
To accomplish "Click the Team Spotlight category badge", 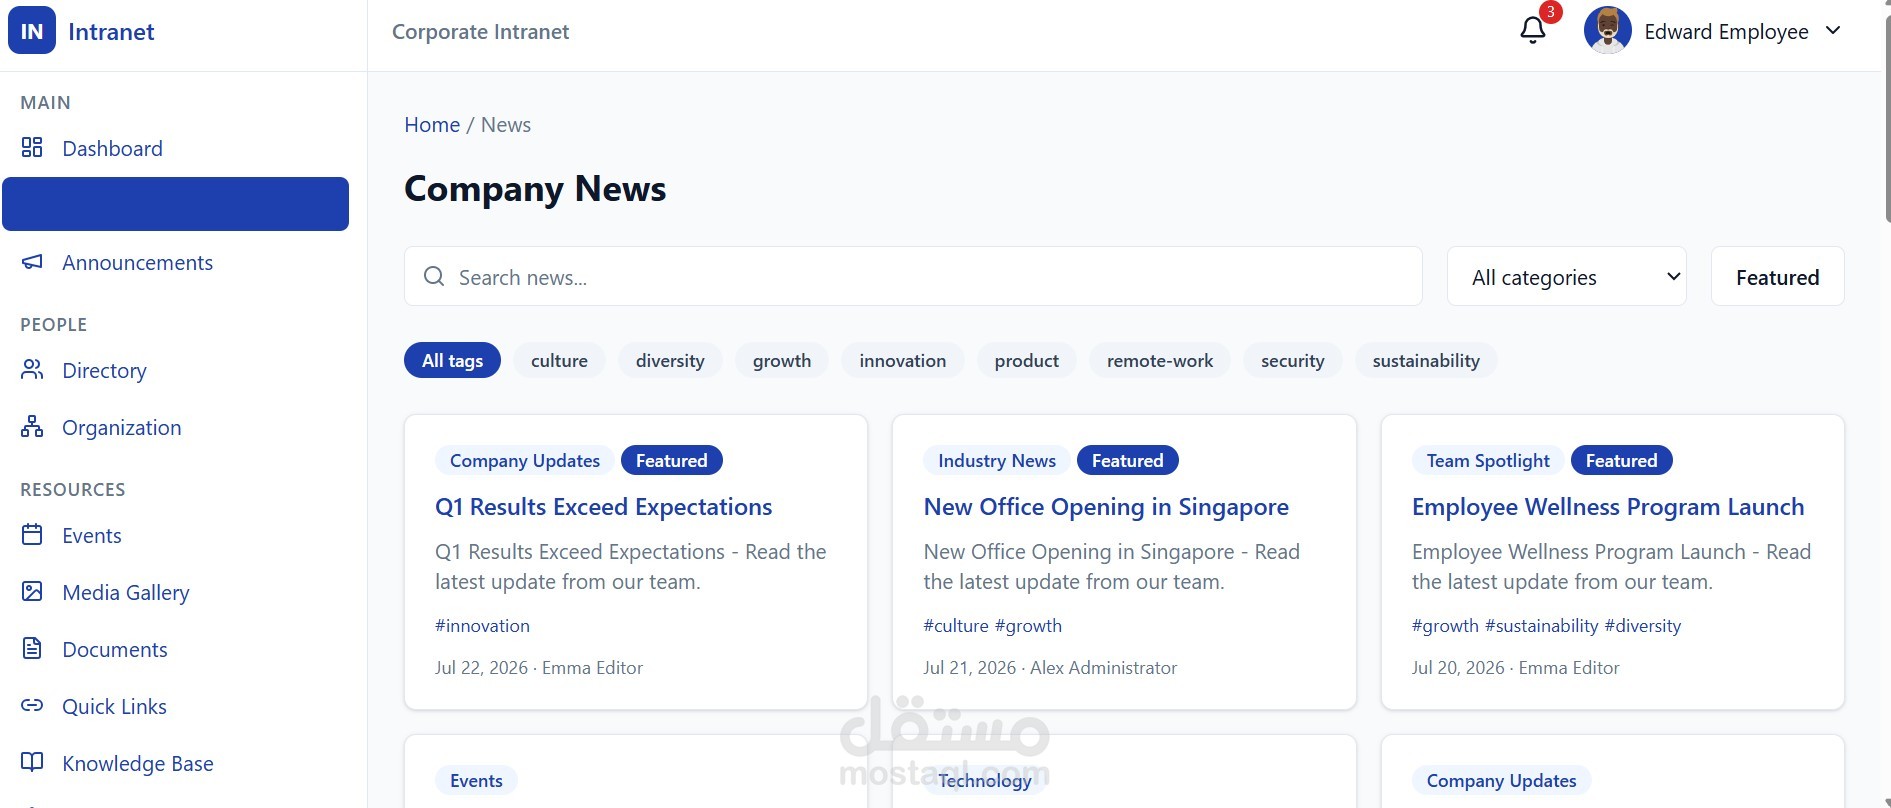I will tap(1488, 461).
